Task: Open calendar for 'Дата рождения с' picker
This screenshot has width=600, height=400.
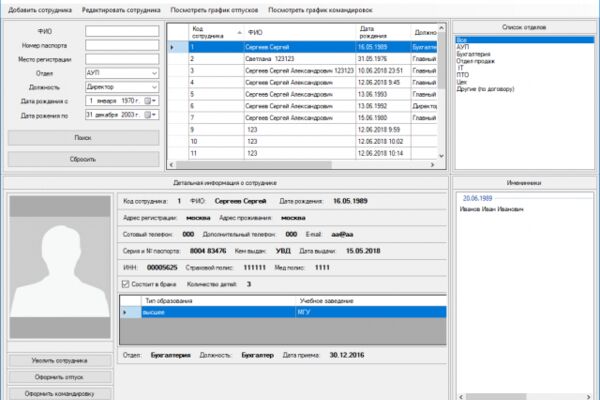Action: (x=150, y=101)
